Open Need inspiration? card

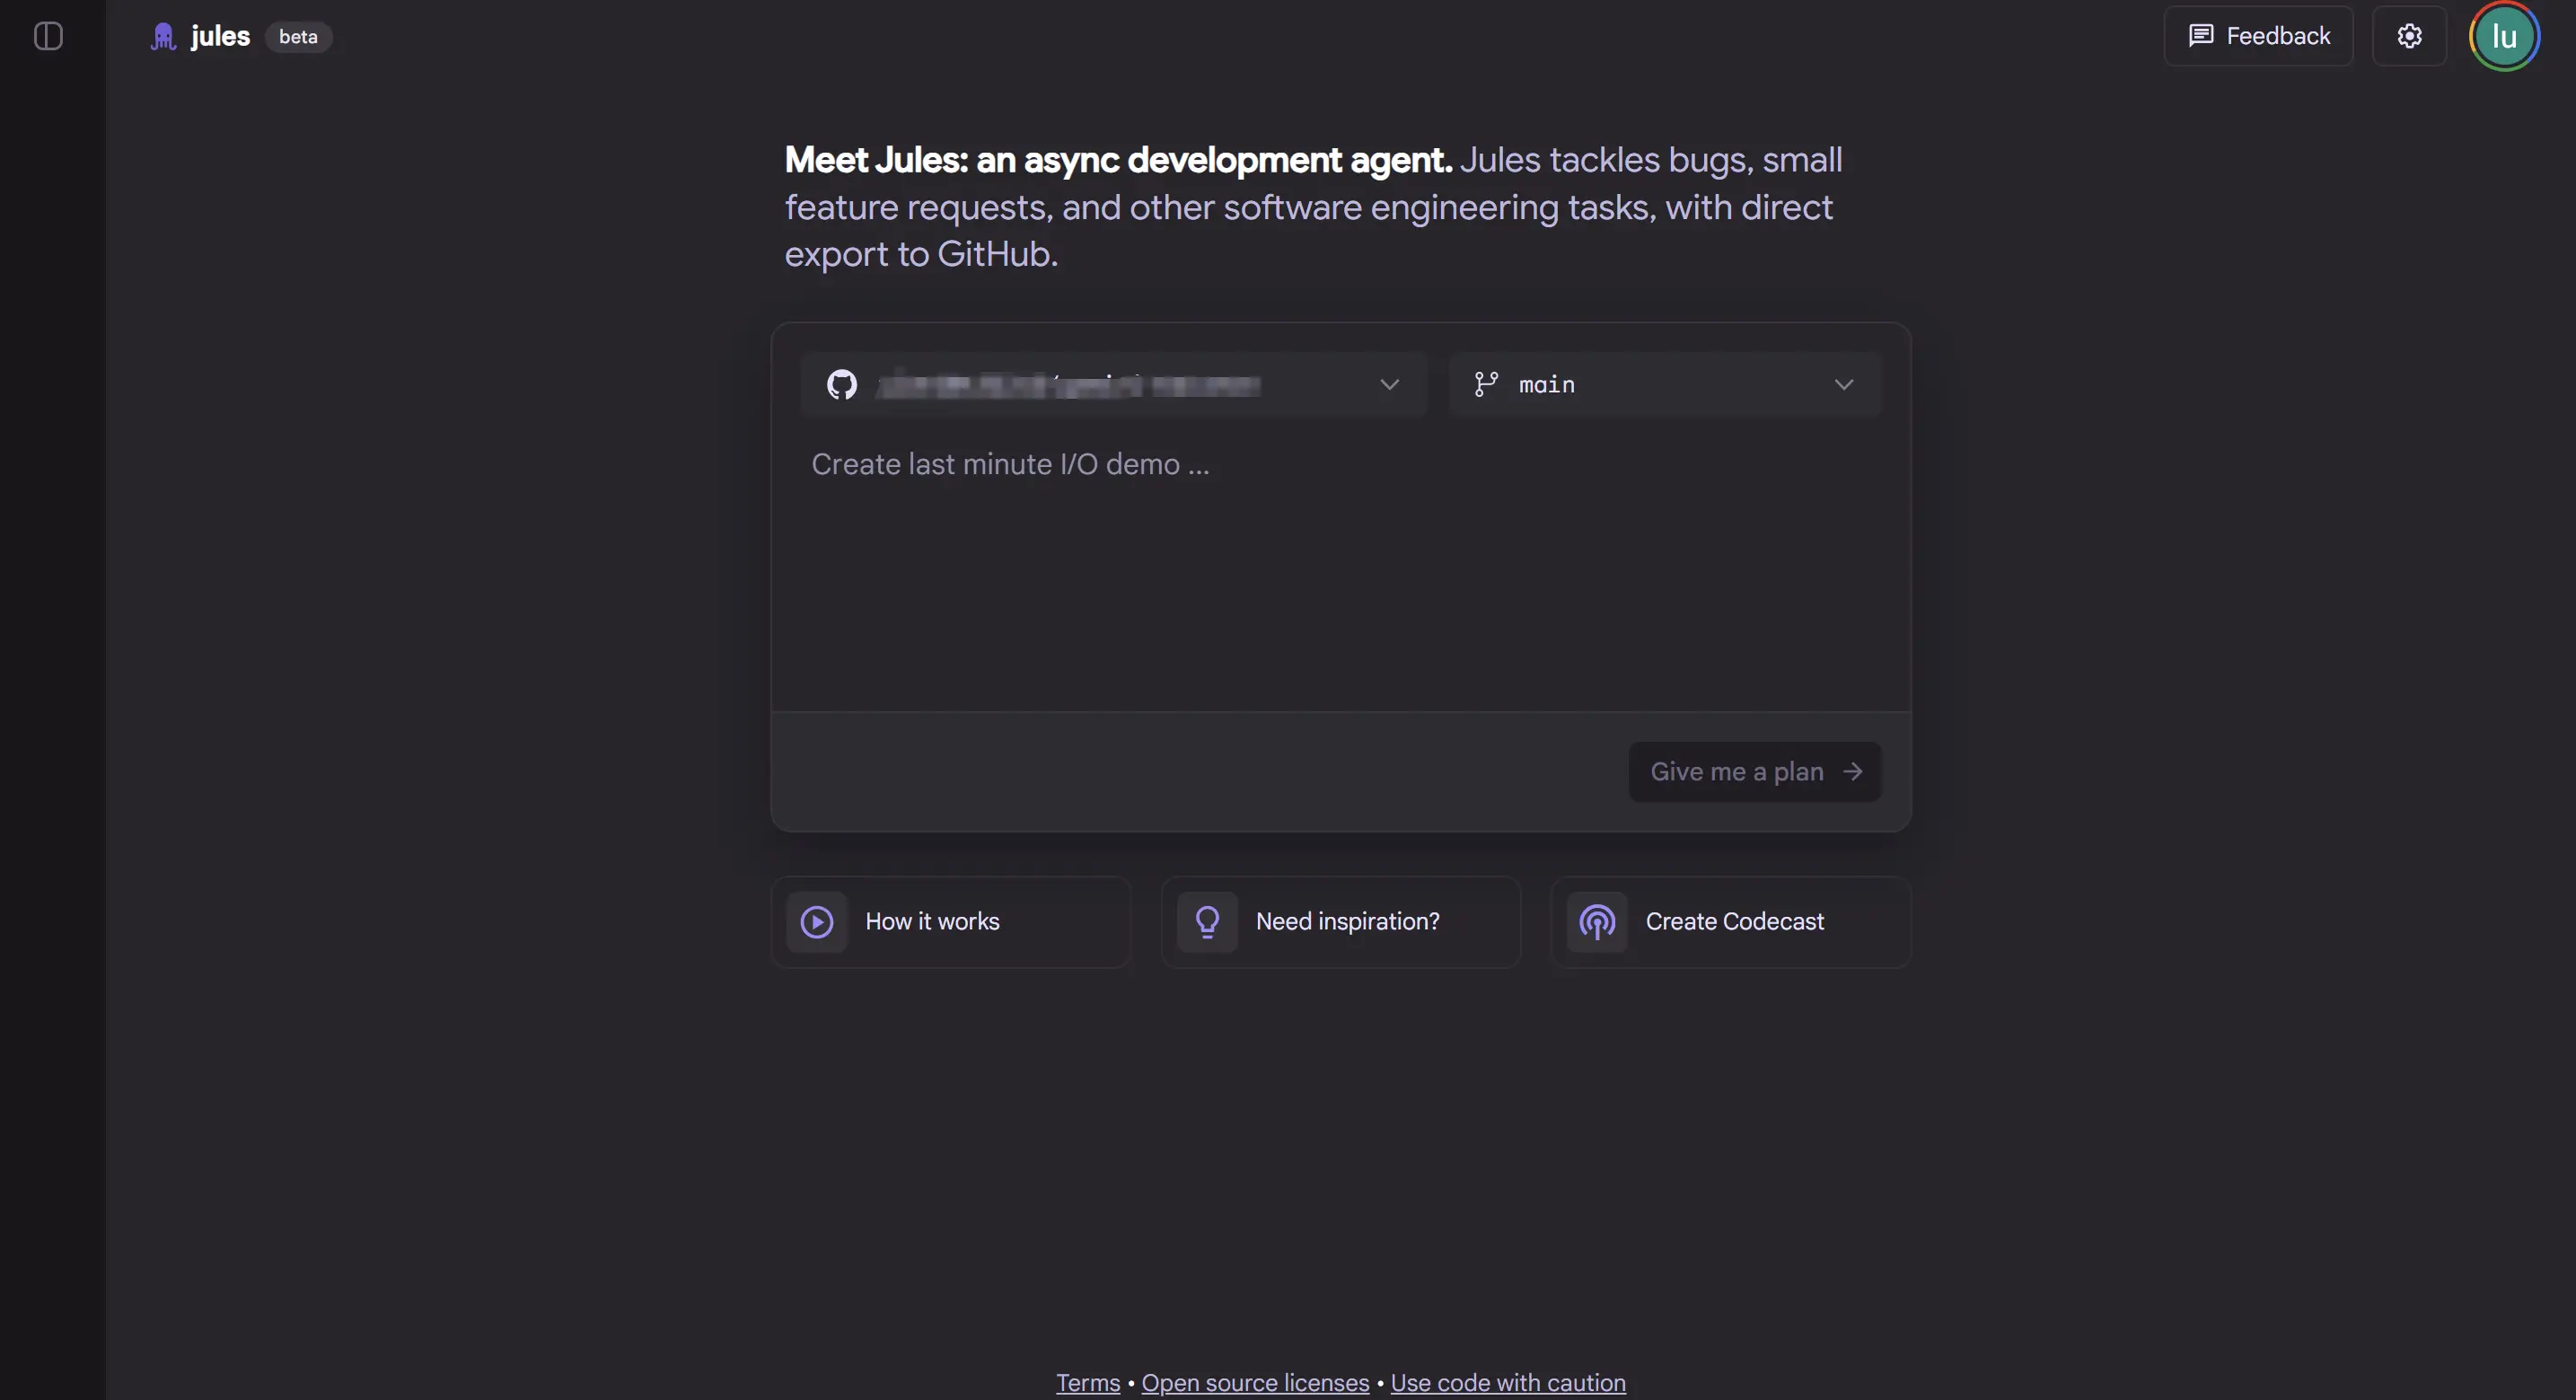tap(1340, 921)
